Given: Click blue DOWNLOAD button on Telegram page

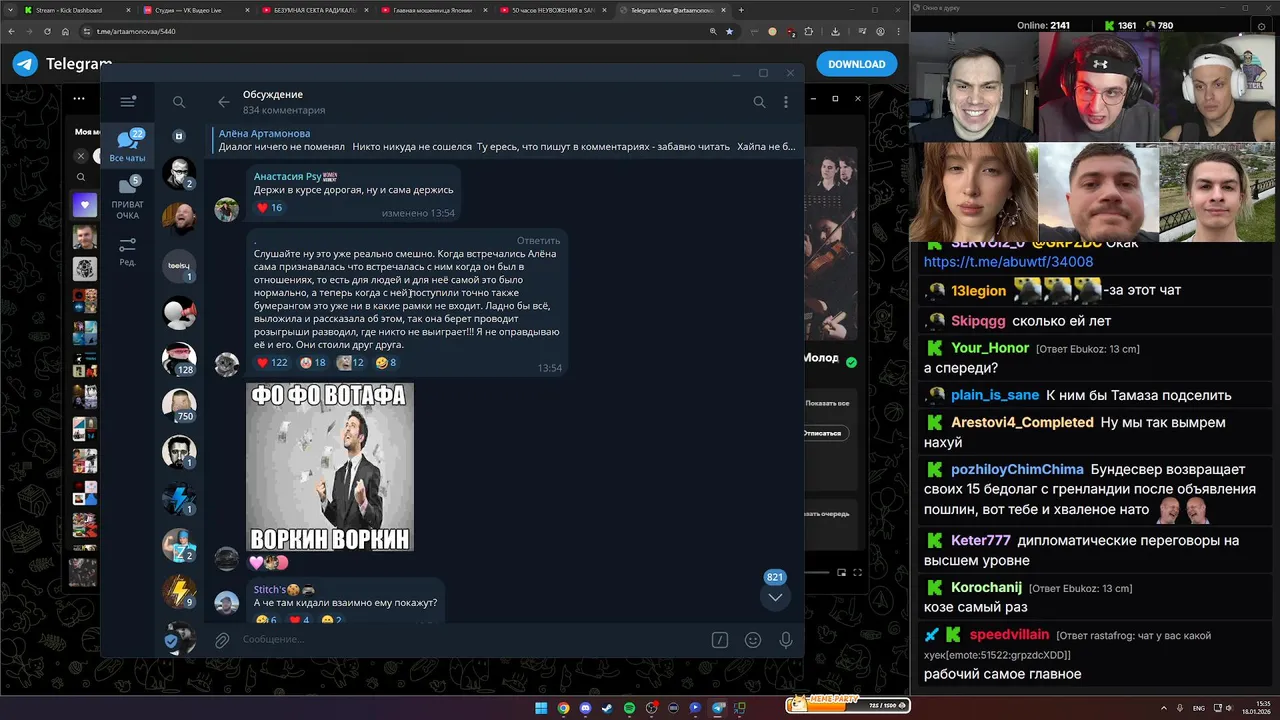Looking at the screenshot, I should pos(856,64).
